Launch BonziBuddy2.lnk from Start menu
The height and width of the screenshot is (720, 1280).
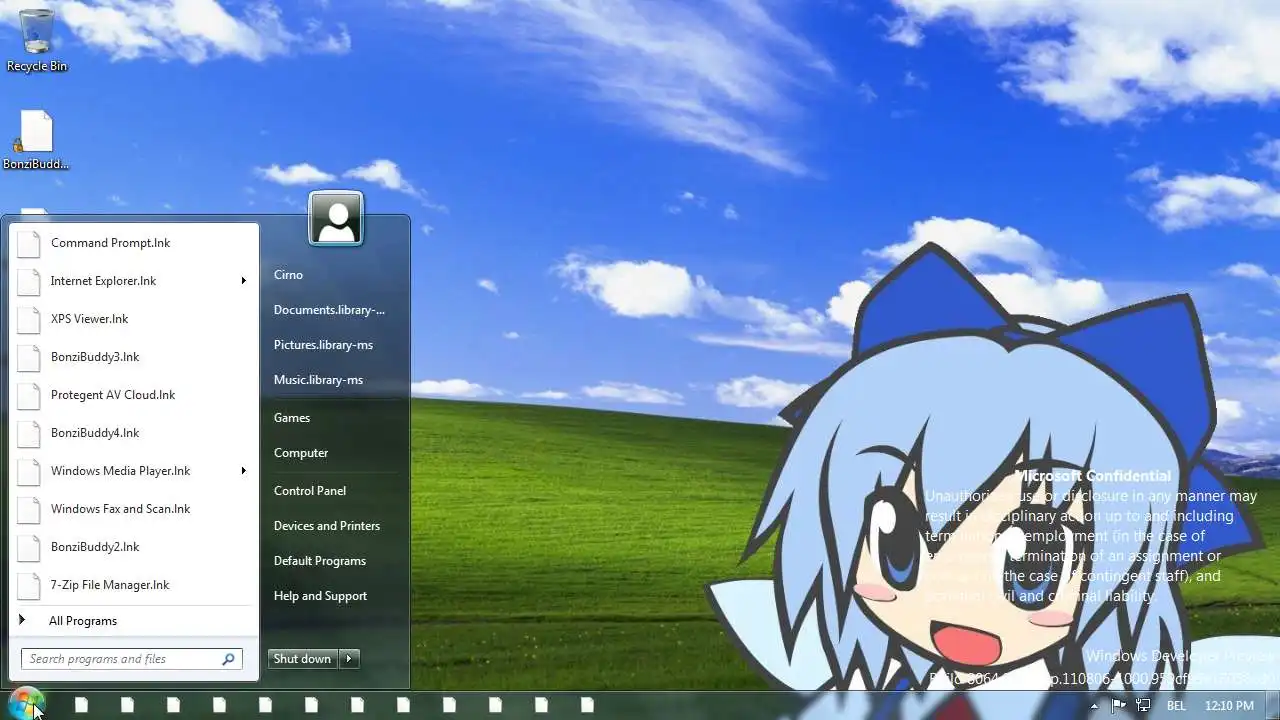(134, 547)
